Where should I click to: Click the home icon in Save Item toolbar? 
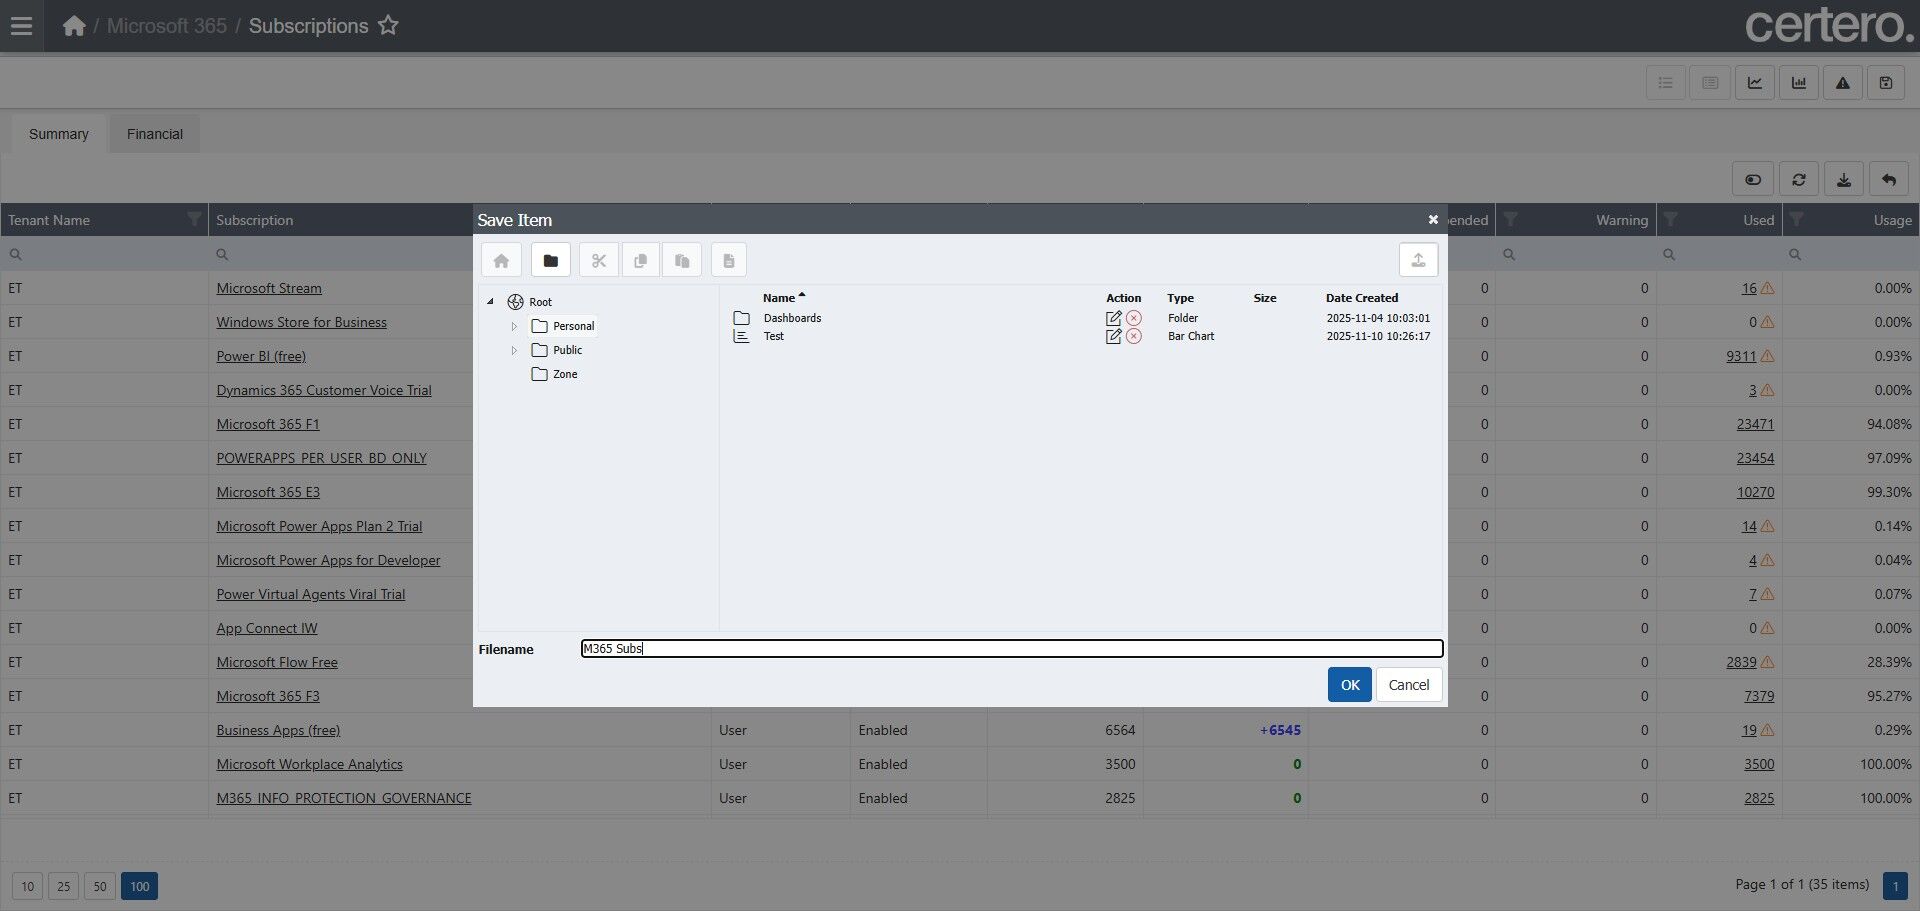pyautogui.click(x=501, y=261)
